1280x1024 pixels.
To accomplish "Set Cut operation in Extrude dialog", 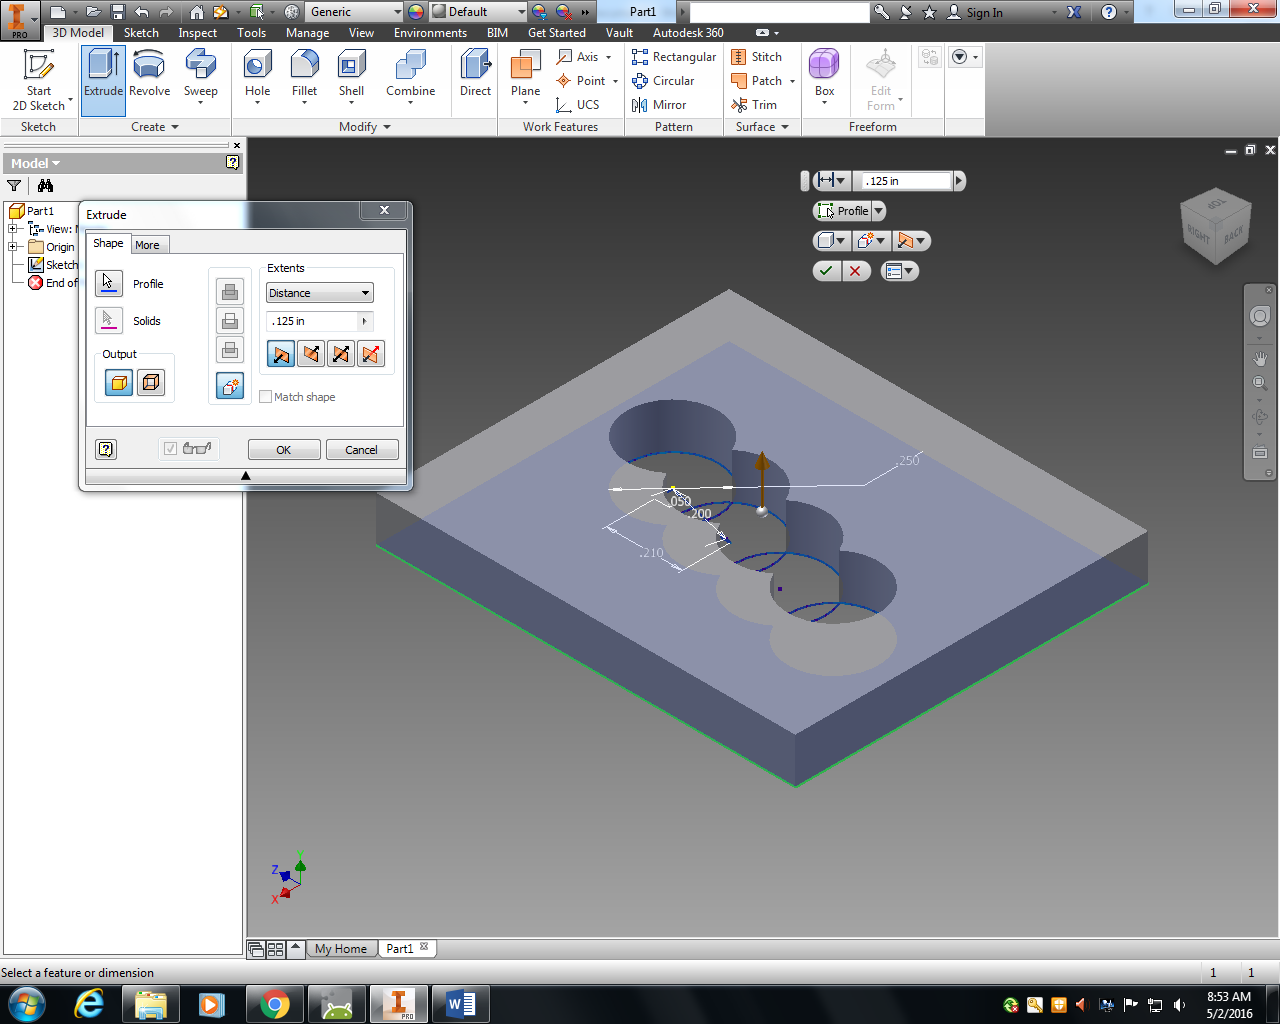I will (230, 321).
